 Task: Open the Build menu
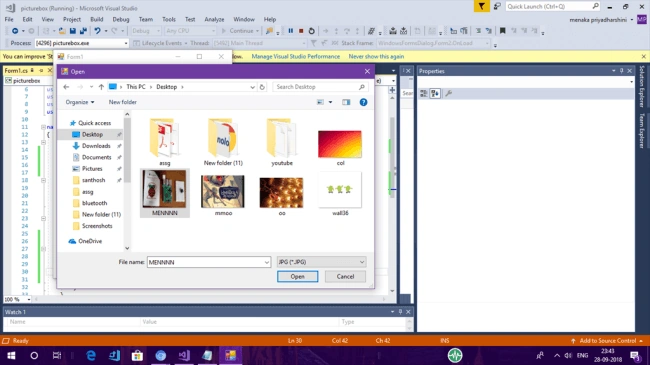pos(97,19)
